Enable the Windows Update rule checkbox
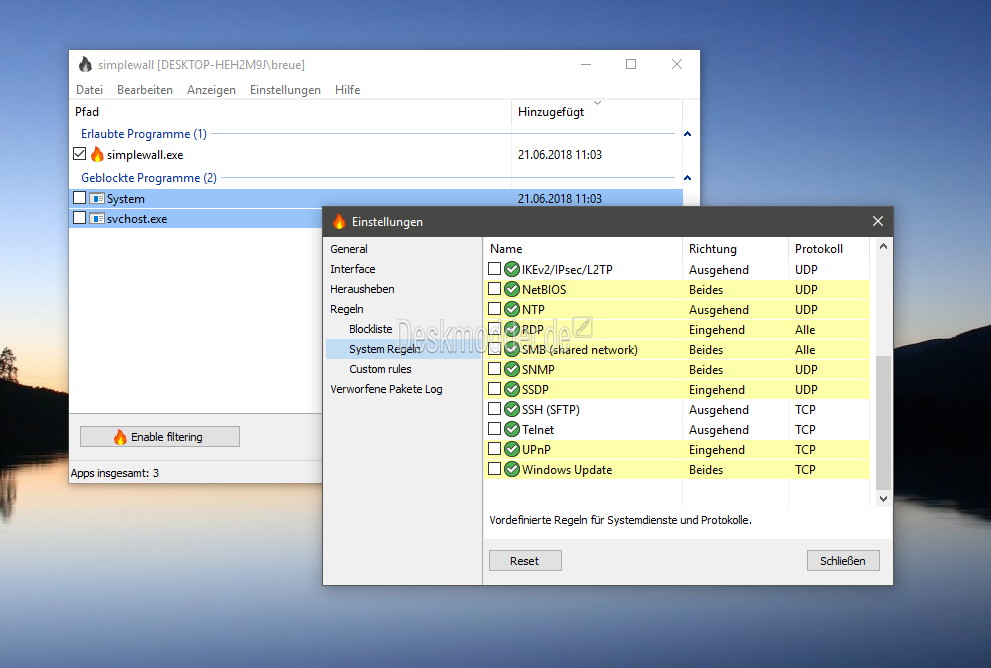 tap(494, 469)
